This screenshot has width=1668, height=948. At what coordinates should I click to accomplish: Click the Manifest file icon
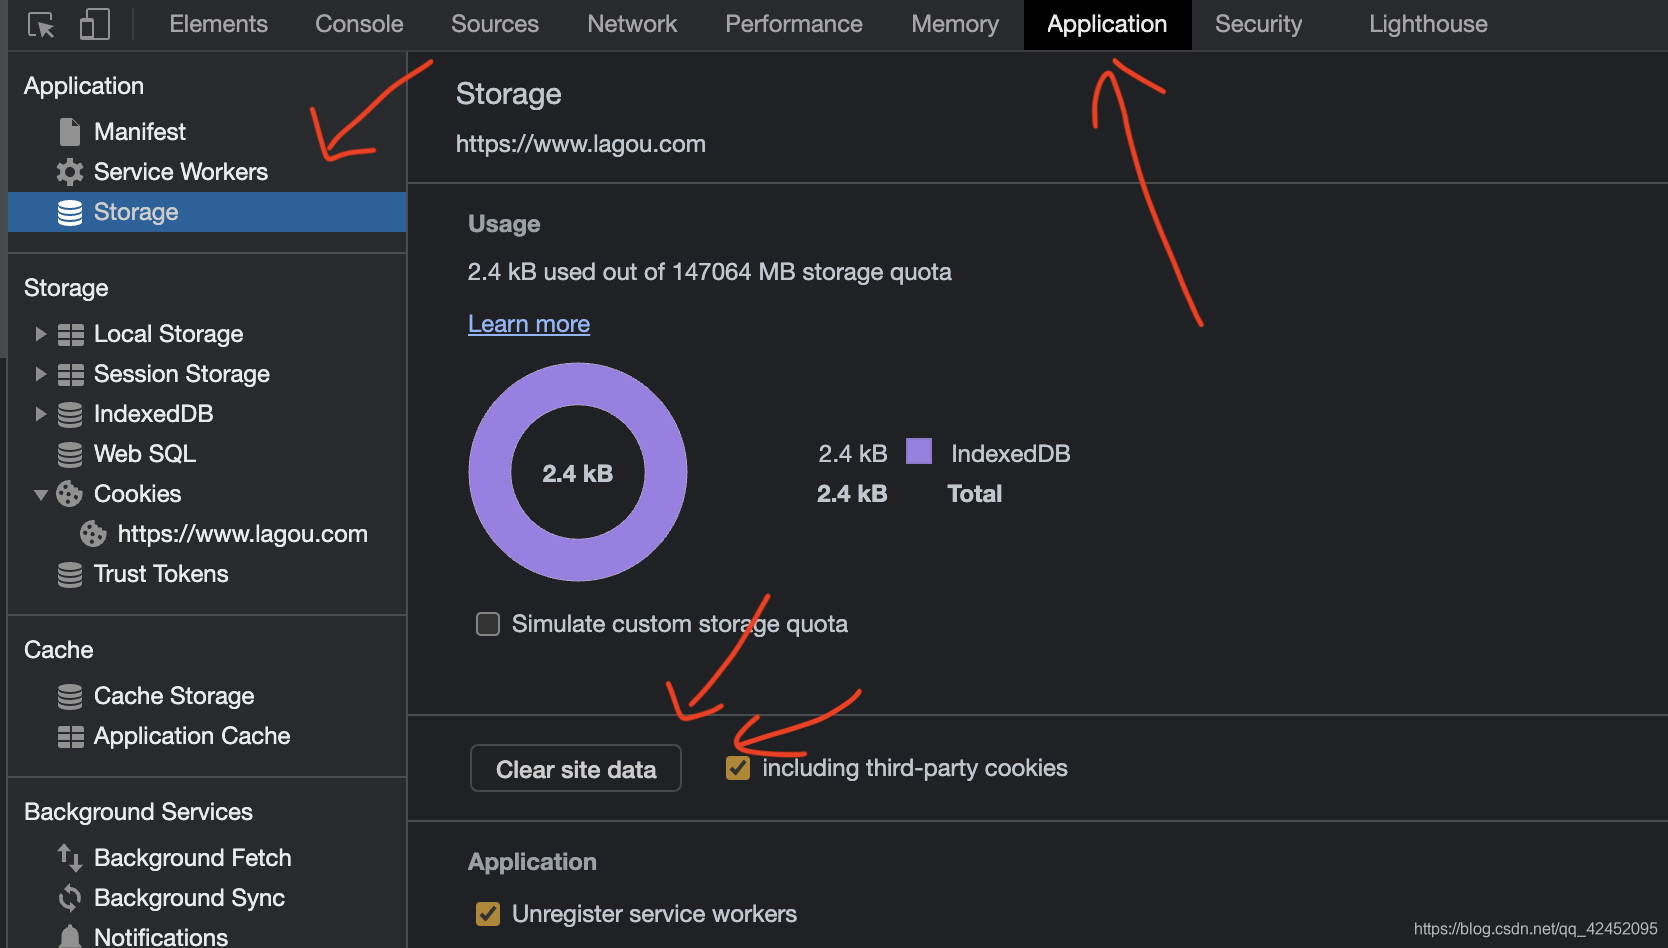pos(70,132)
